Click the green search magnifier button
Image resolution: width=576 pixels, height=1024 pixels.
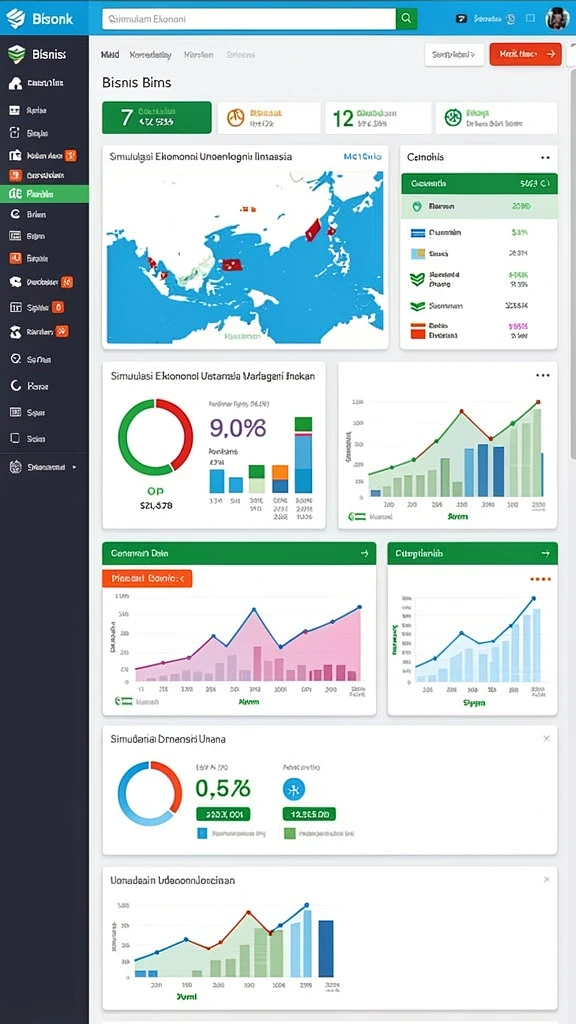pyautogui.click(x=406, y=18)
